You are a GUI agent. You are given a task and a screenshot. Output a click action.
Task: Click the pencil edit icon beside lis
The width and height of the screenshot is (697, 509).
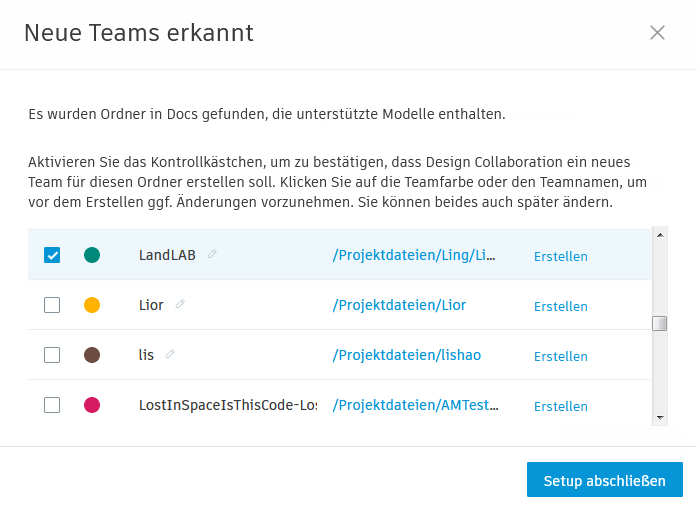pos(170,354)
